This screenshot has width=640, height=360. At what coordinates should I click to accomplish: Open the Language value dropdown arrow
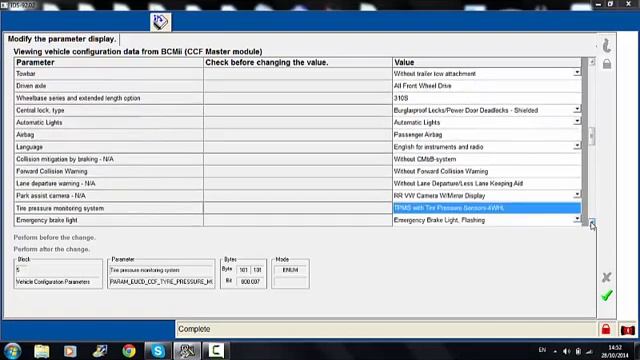point(577,146)
